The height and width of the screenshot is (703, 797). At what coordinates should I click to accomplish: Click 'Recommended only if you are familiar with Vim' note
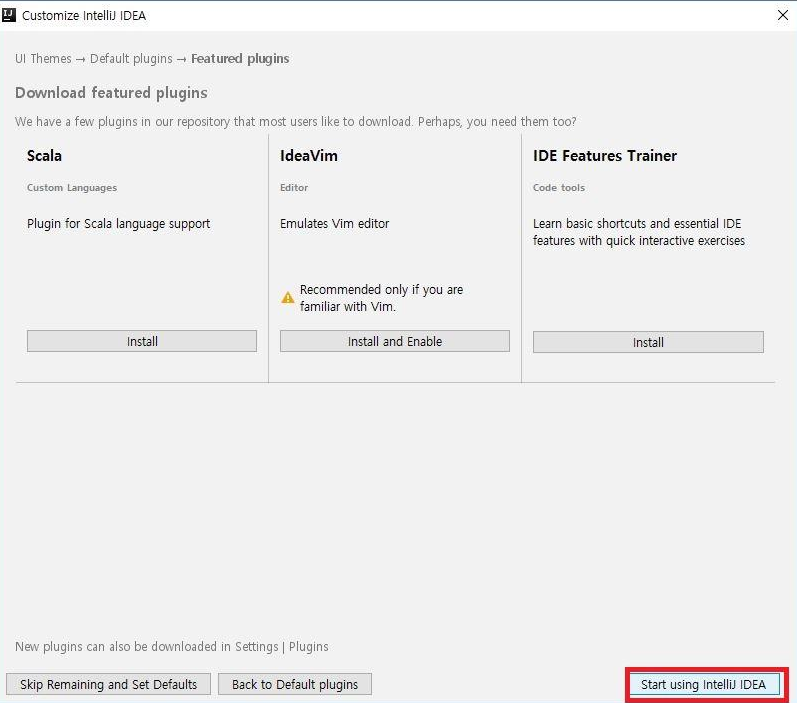click(381, 298)
